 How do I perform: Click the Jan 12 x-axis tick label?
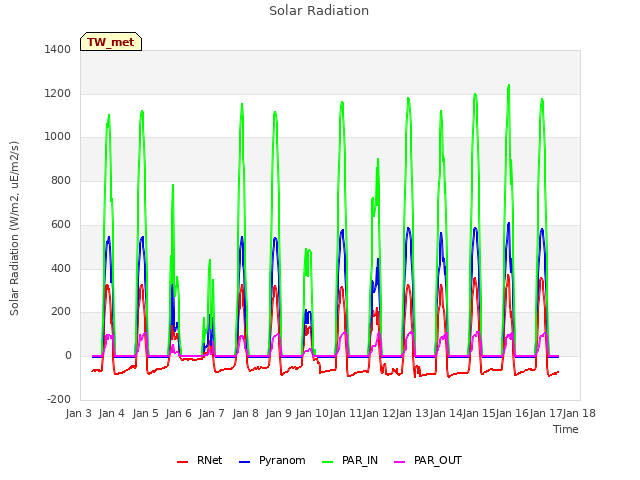379,413
